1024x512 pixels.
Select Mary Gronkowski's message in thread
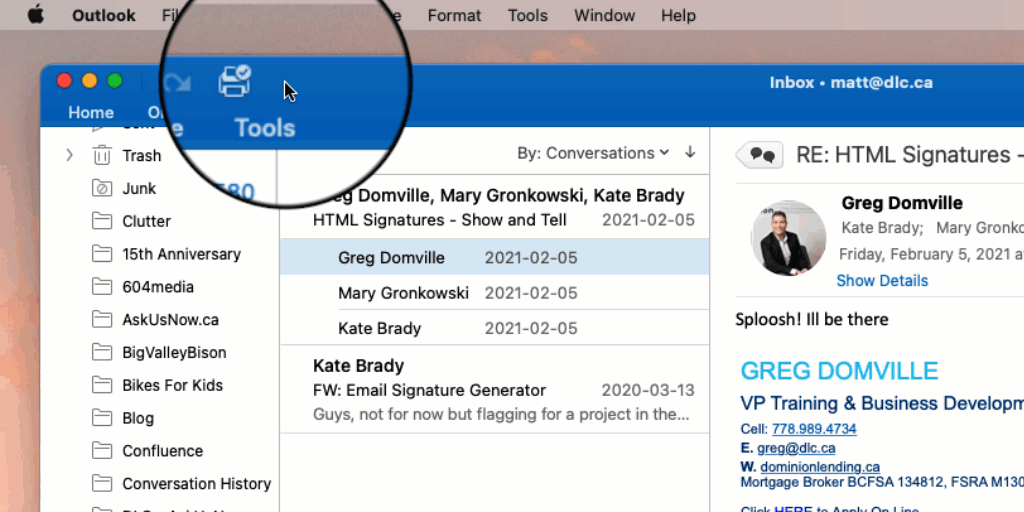pos(494,293)
